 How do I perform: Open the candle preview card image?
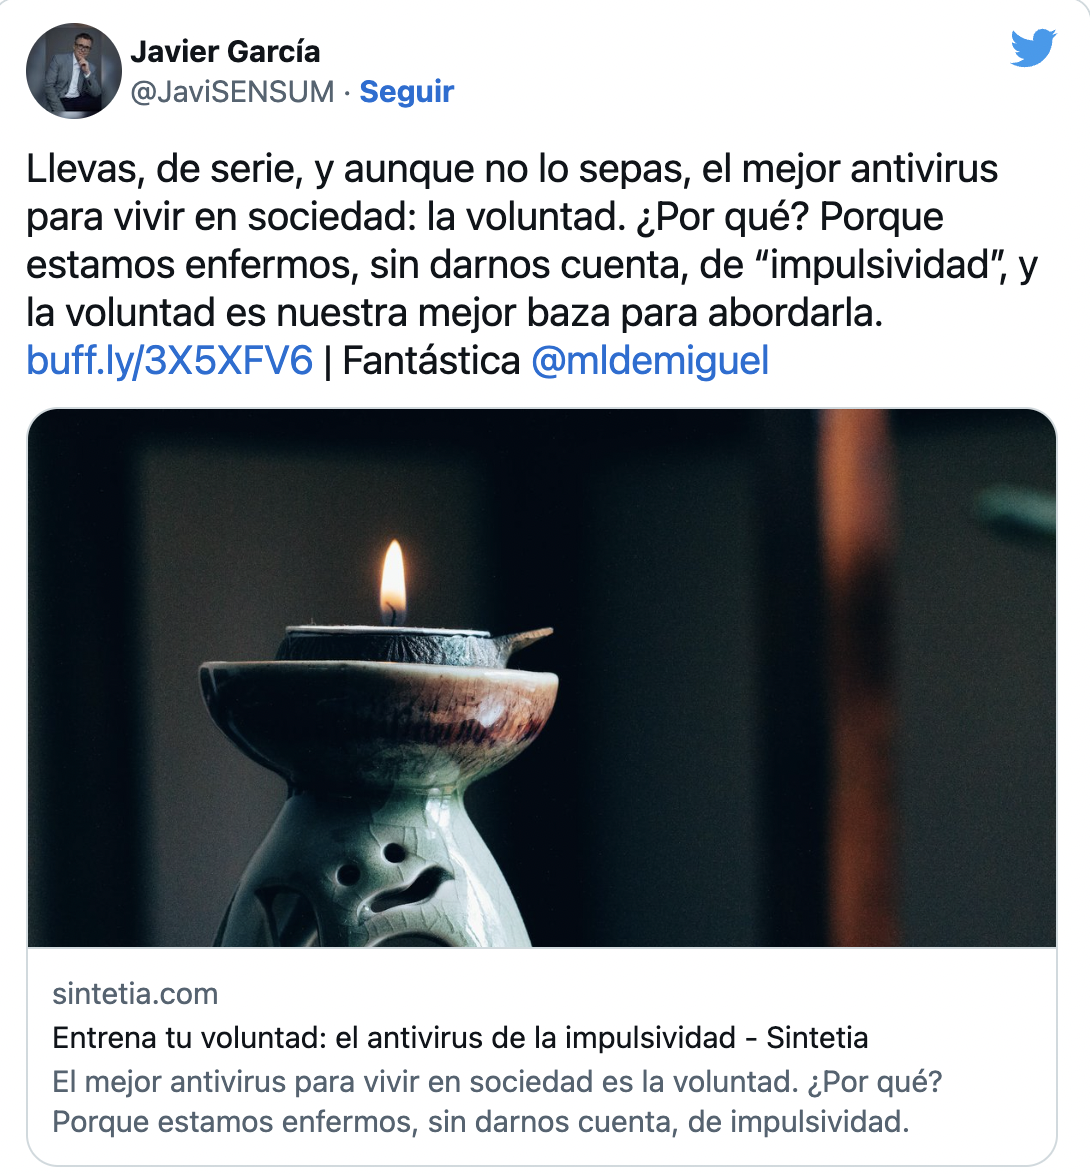[x=542, y=678]
